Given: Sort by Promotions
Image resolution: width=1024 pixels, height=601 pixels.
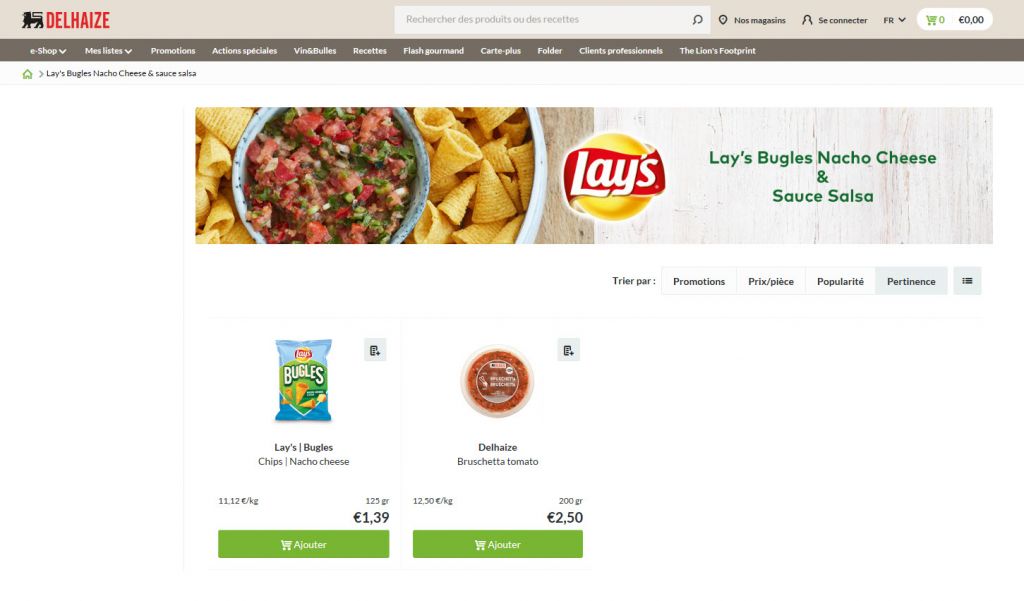Looking at the screenshot, I should point(699,281).
